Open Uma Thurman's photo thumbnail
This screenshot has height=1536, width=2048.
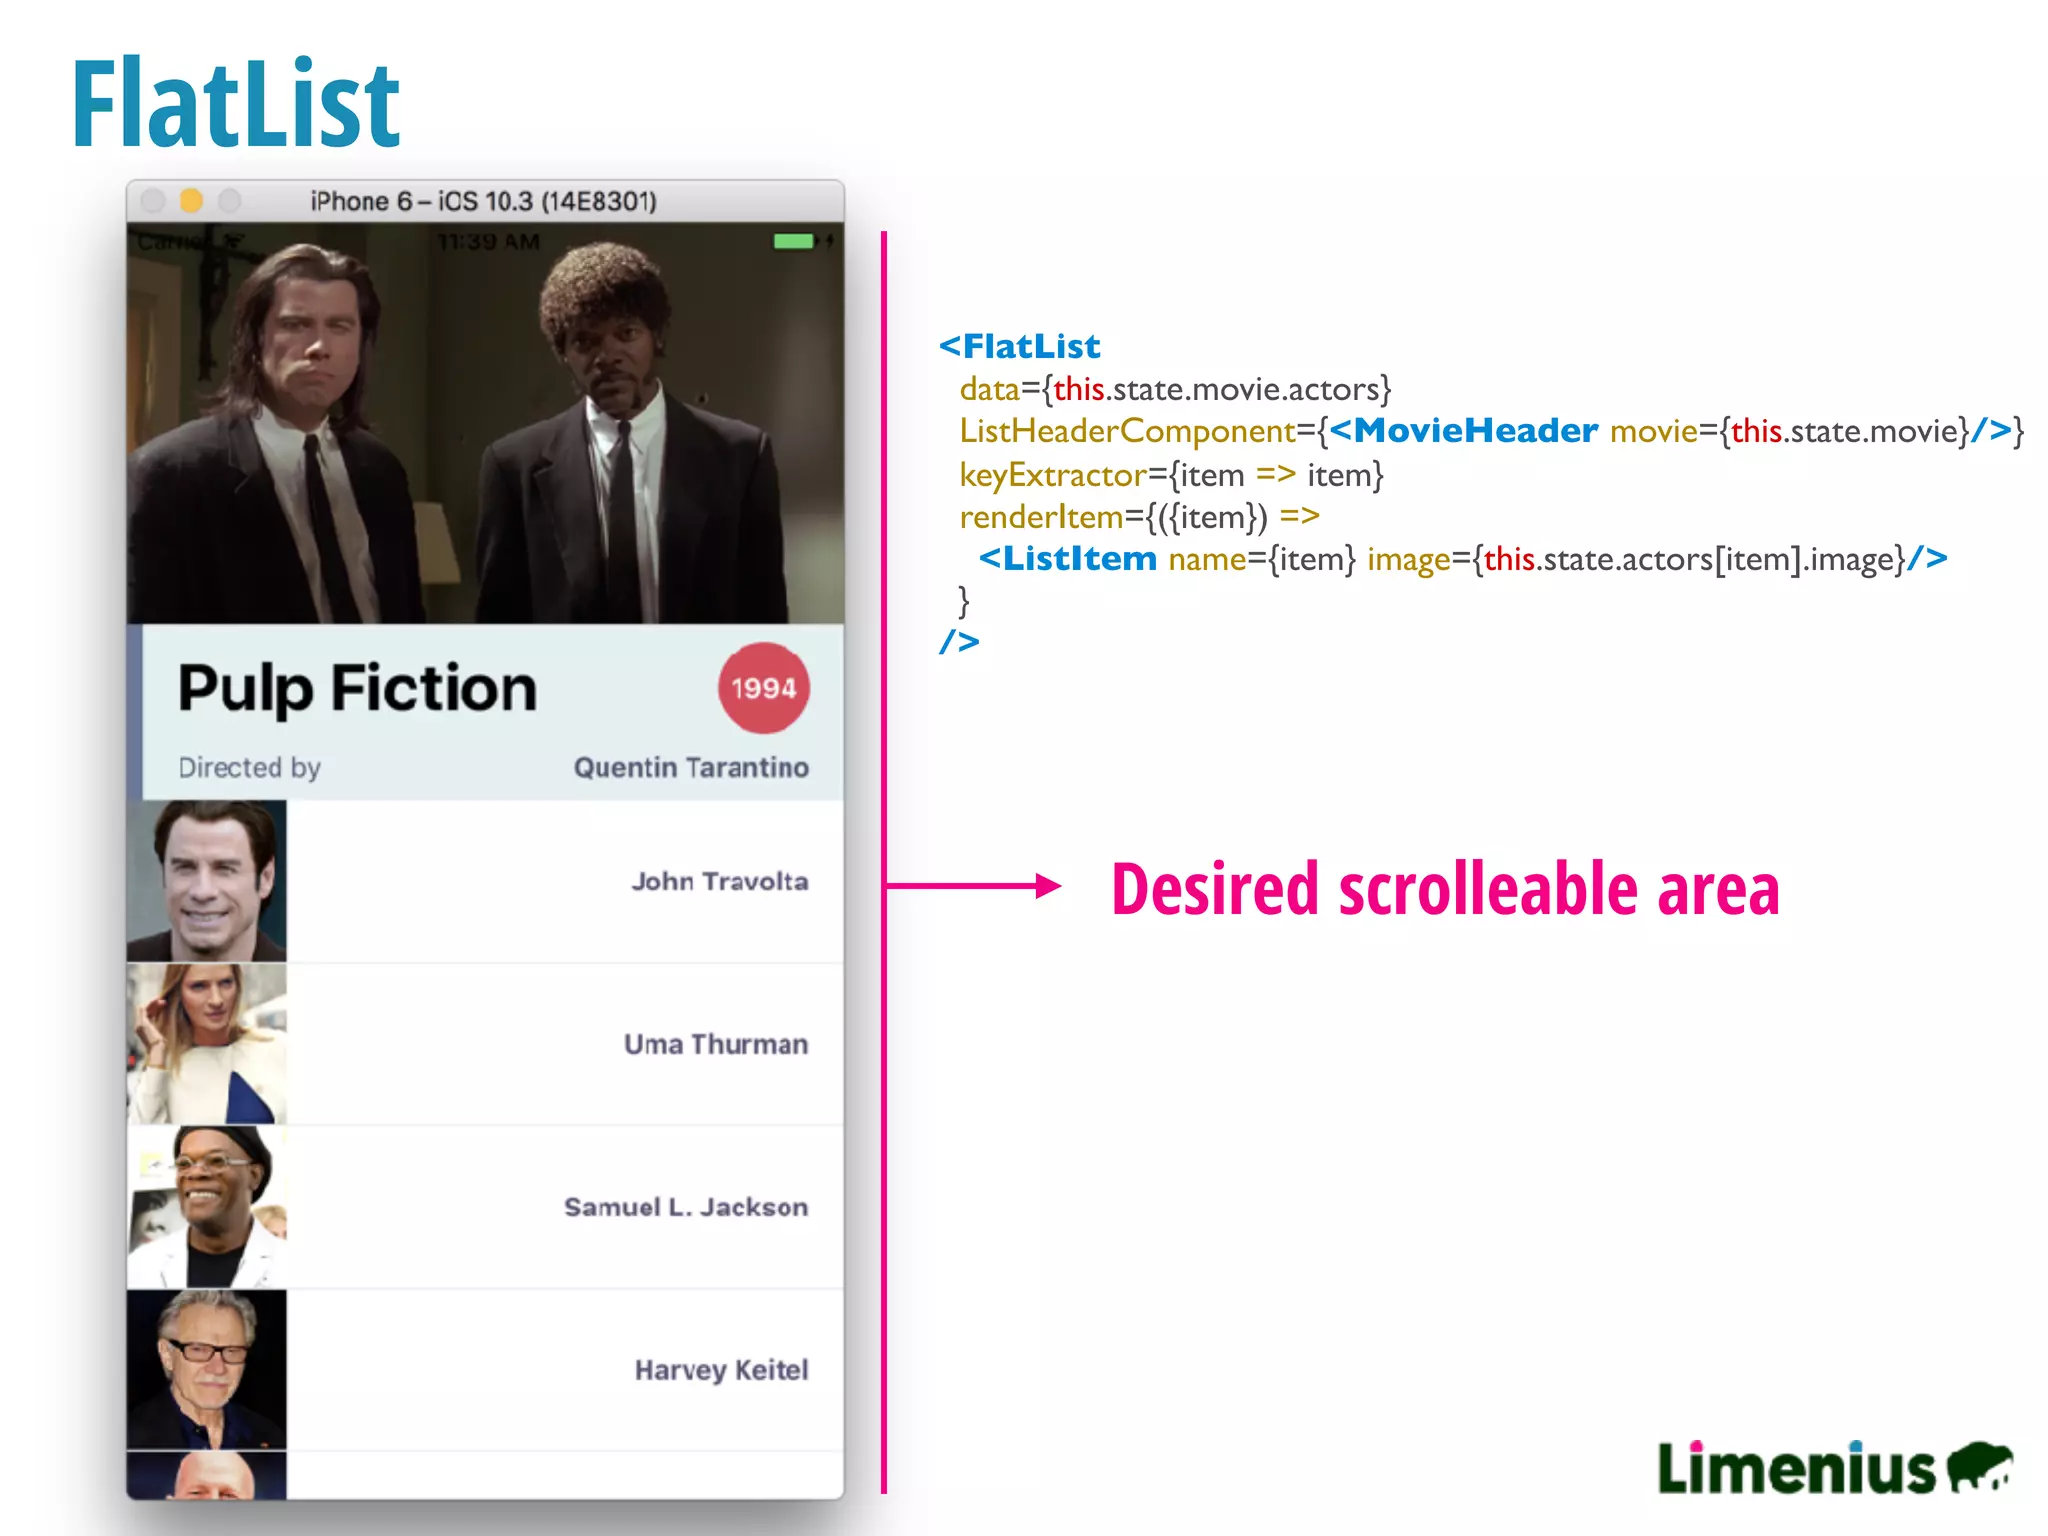pyautogui.click(x=207, y=1044)
